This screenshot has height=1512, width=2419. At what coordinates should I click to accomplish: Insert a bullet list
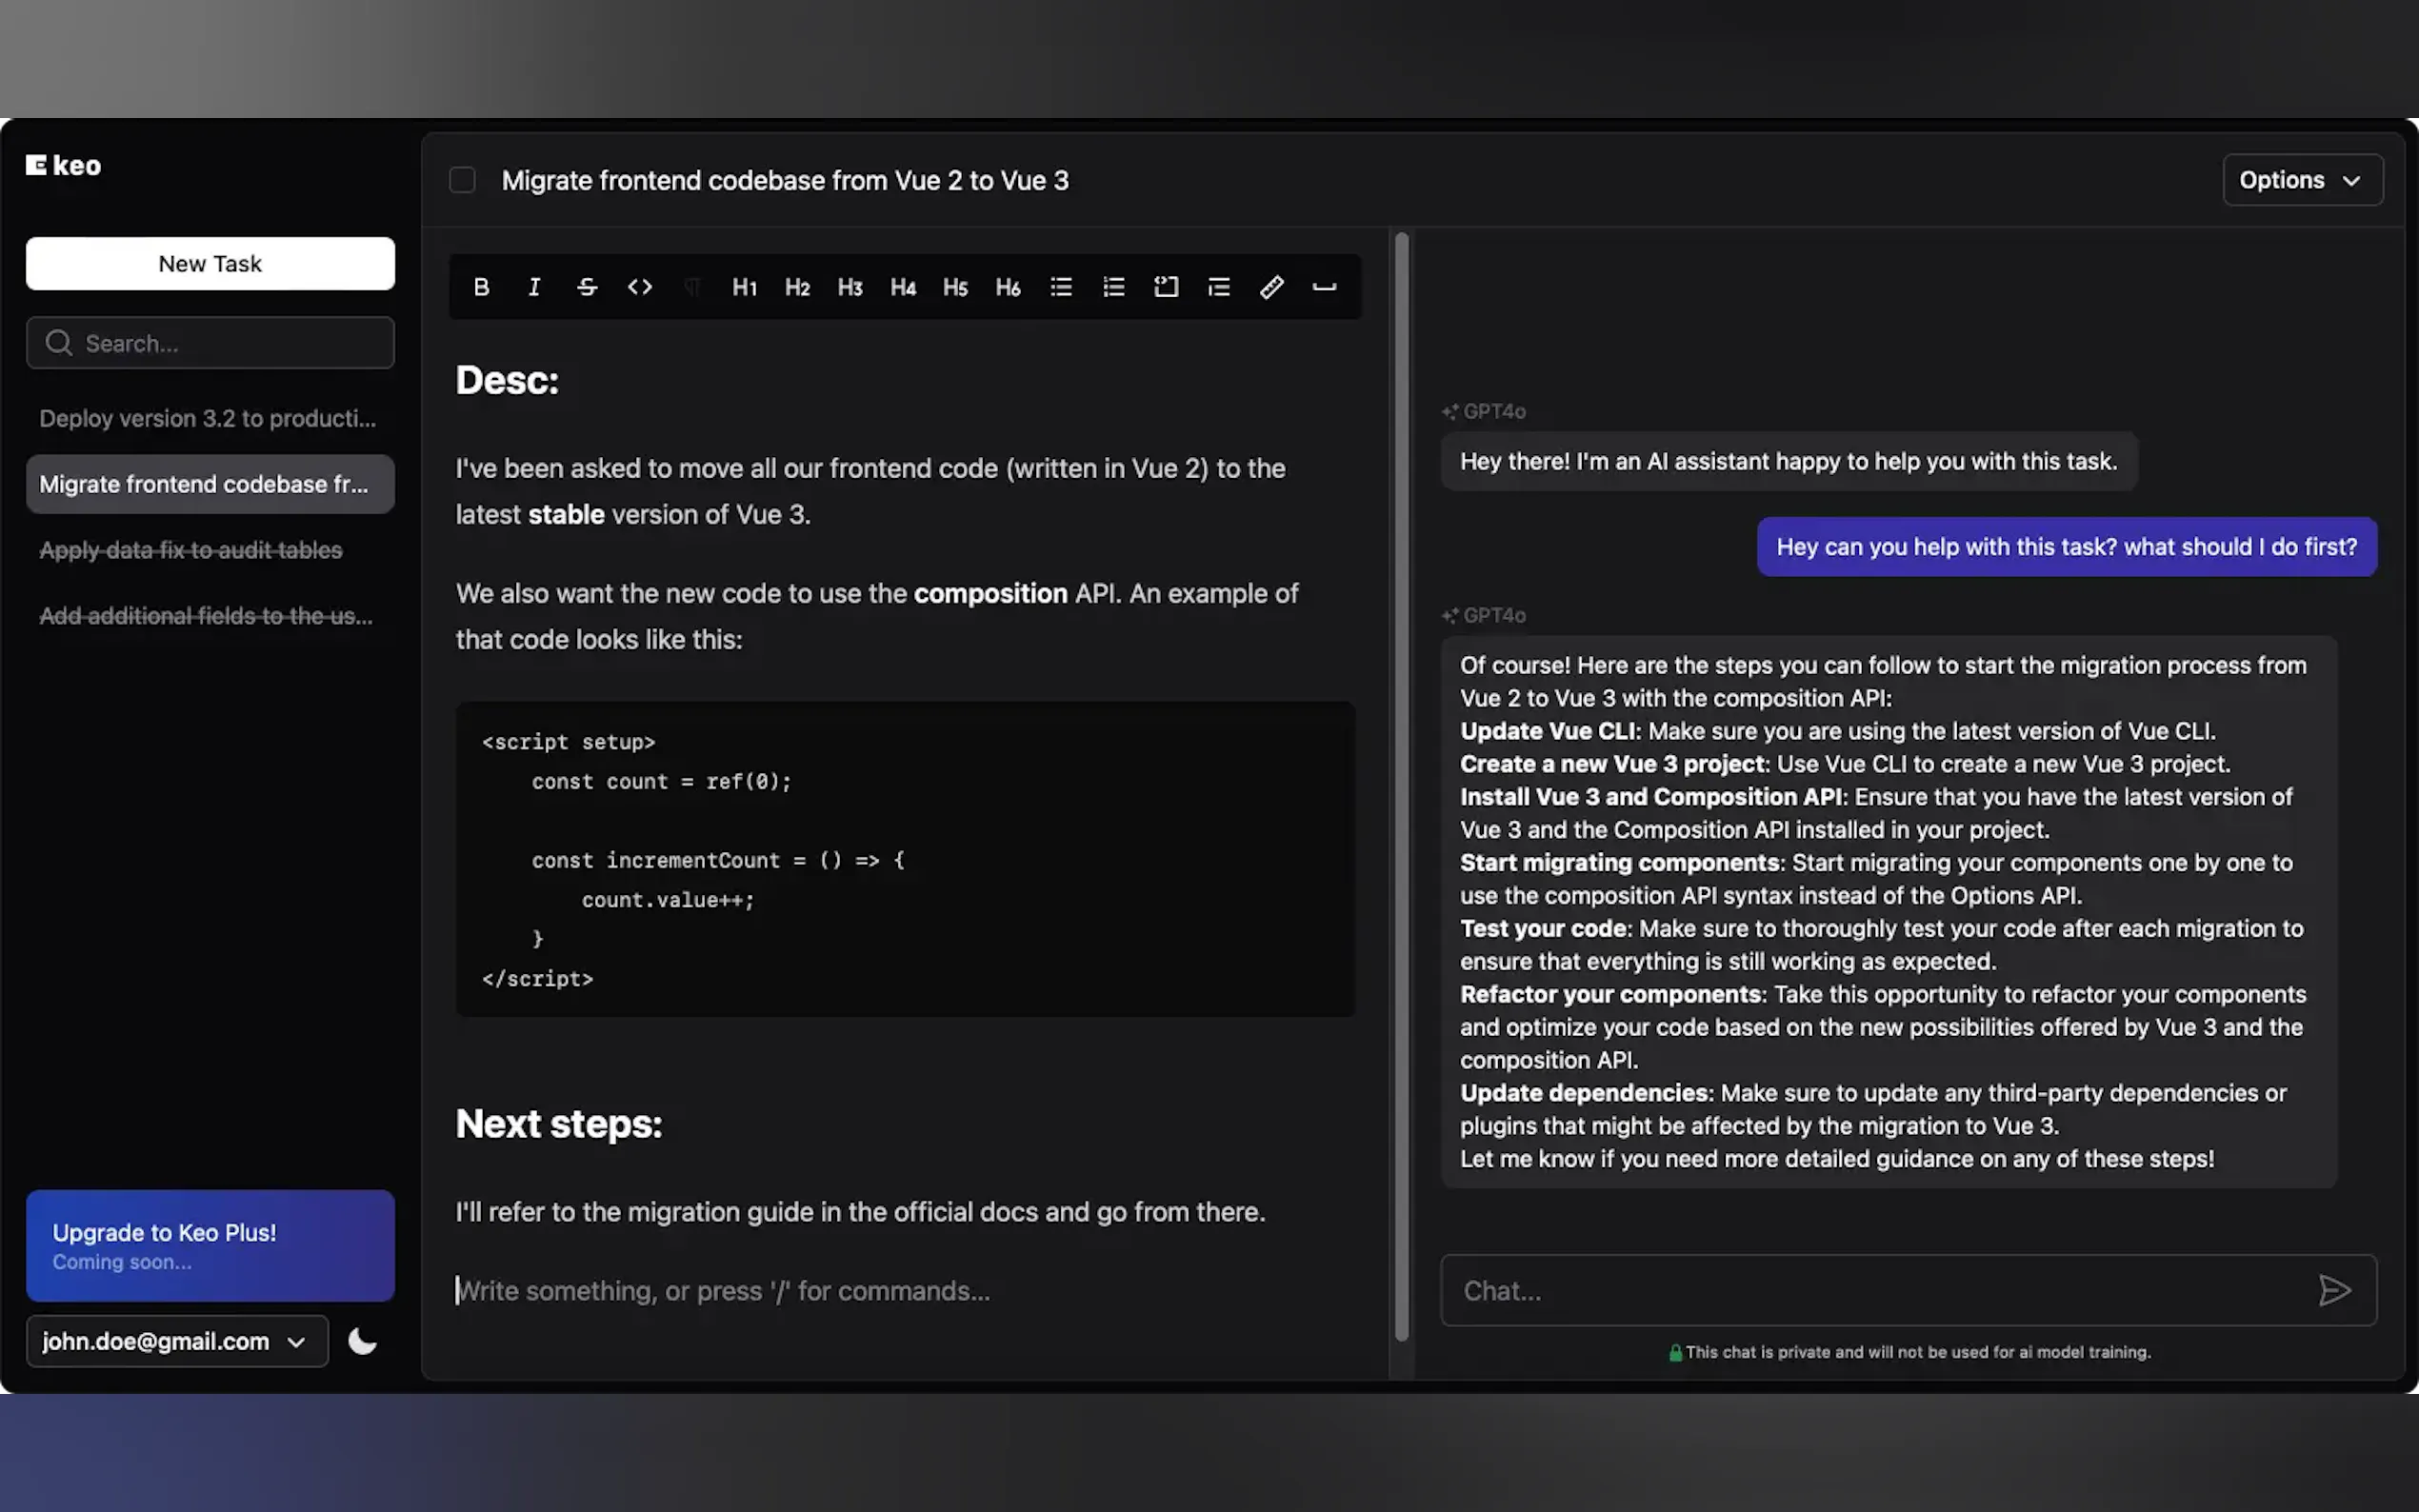[x=1061, y=287]
